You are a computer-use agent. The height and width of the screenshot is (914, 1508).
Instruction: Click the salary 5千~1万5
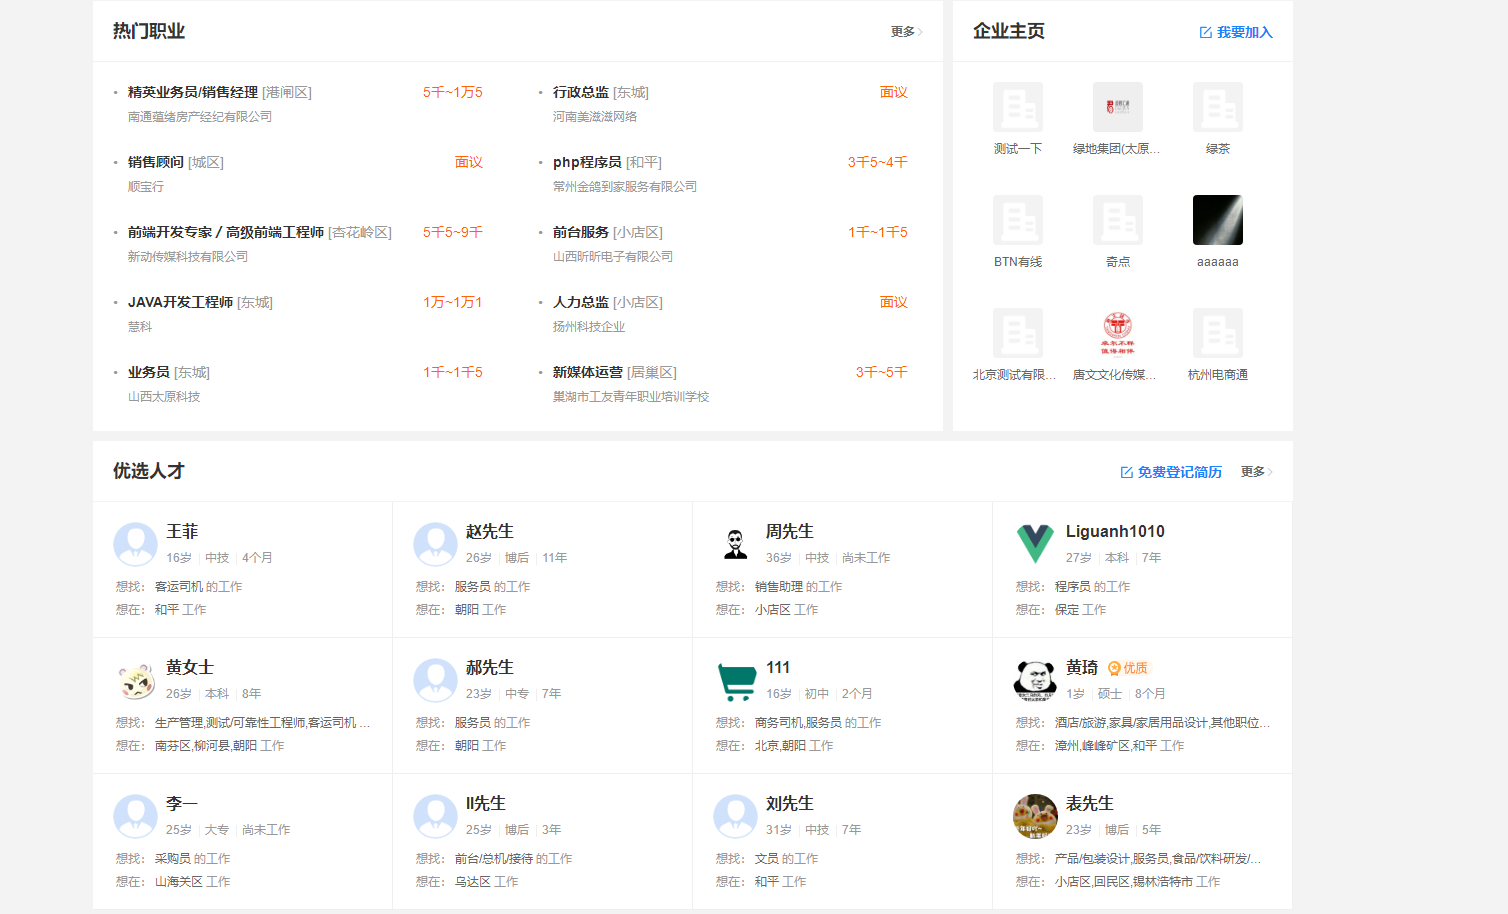[453, 92]
